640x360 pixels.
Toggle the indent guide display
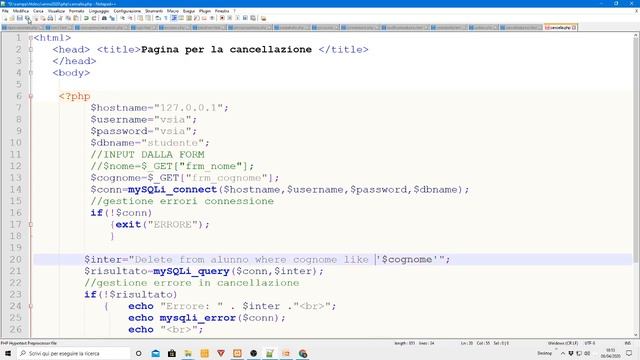pos(174,18)
